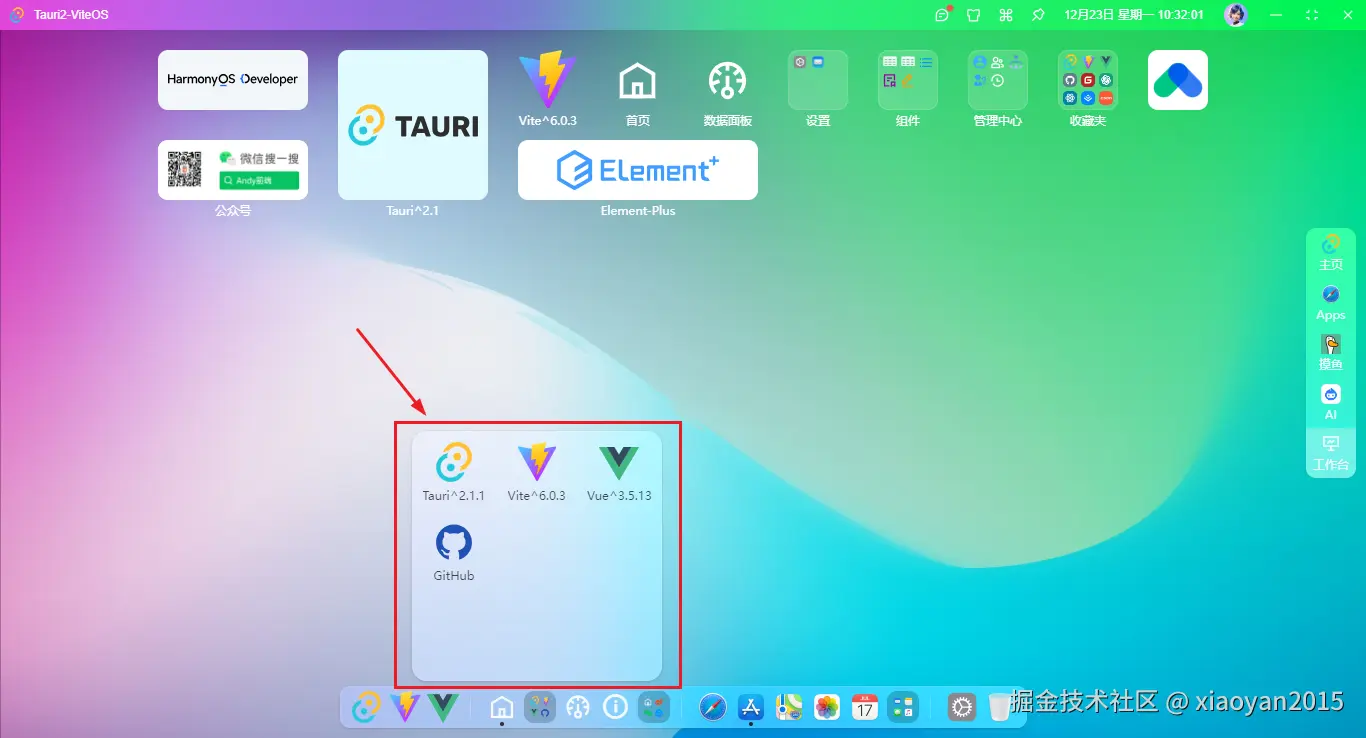Open the theme shirt icon in title bar
Viewport: 1366px width, 738px height.
973,15
